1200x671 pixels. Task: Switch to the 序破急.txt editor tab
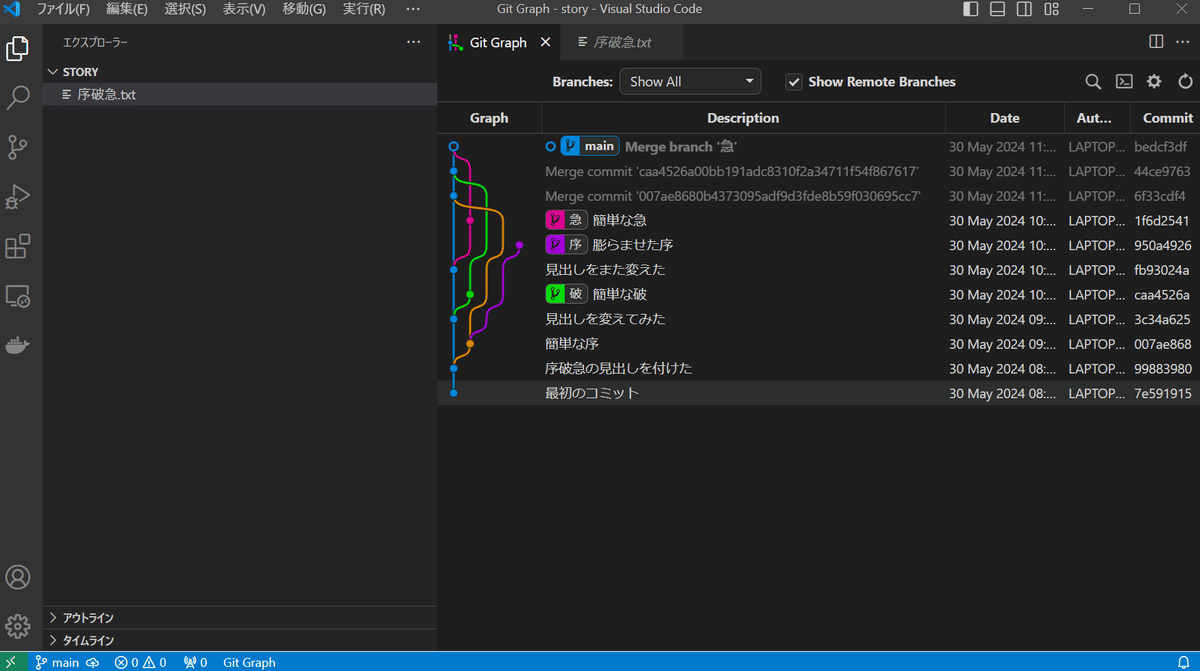coord(622,43)
